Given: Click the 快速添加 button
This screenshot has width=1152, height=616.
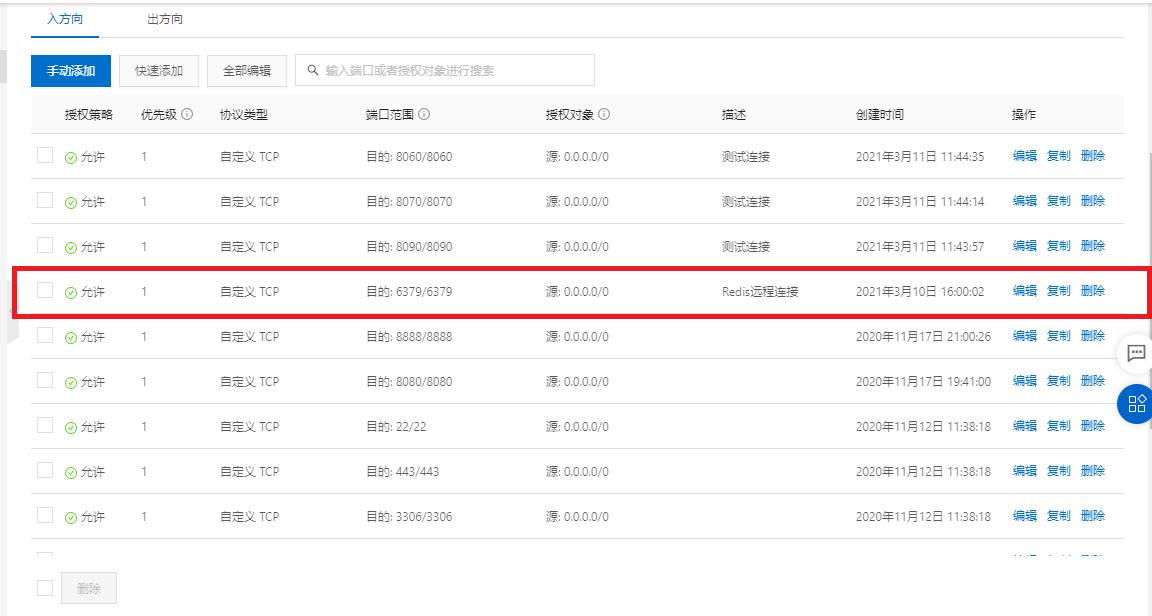Looking at the screenshot, I should coord(159,71).
